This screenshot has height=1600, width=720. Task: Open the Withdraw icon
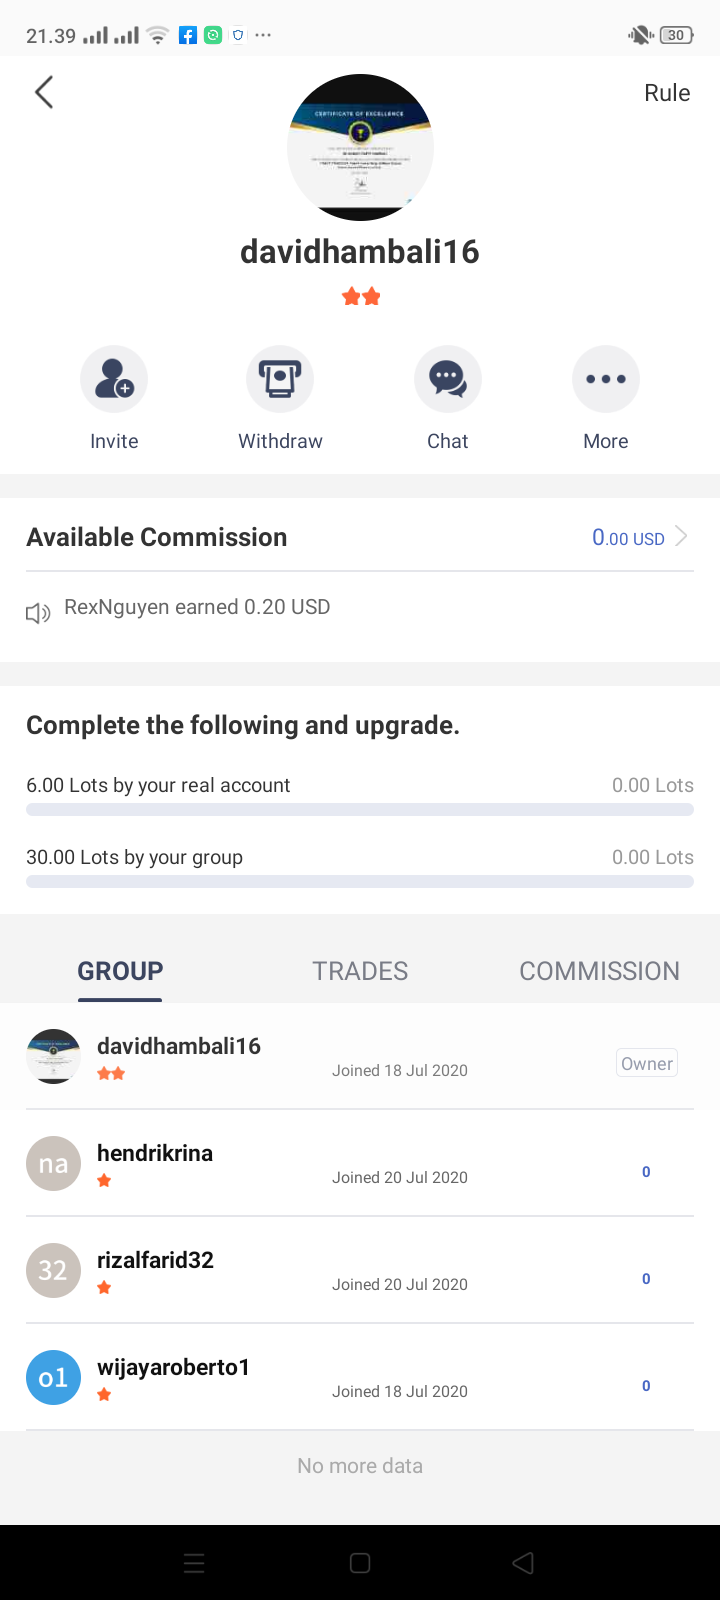click(x=280, y=379)
